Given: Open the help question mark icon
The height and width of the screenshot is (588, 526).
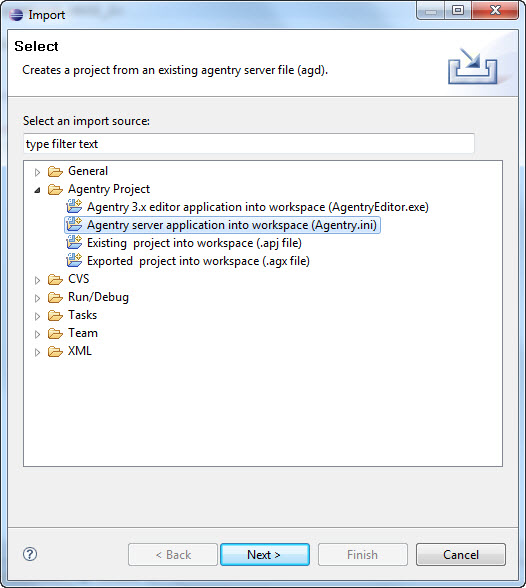Looking at the screenshot, I should [30, 554].
